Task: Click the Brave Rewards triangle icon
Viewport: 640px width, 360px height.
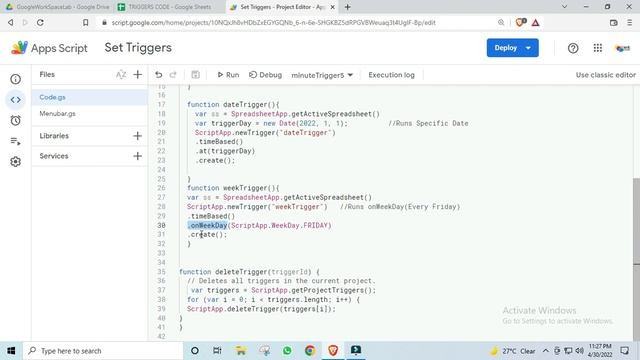Action: click(x=536, y=23)
